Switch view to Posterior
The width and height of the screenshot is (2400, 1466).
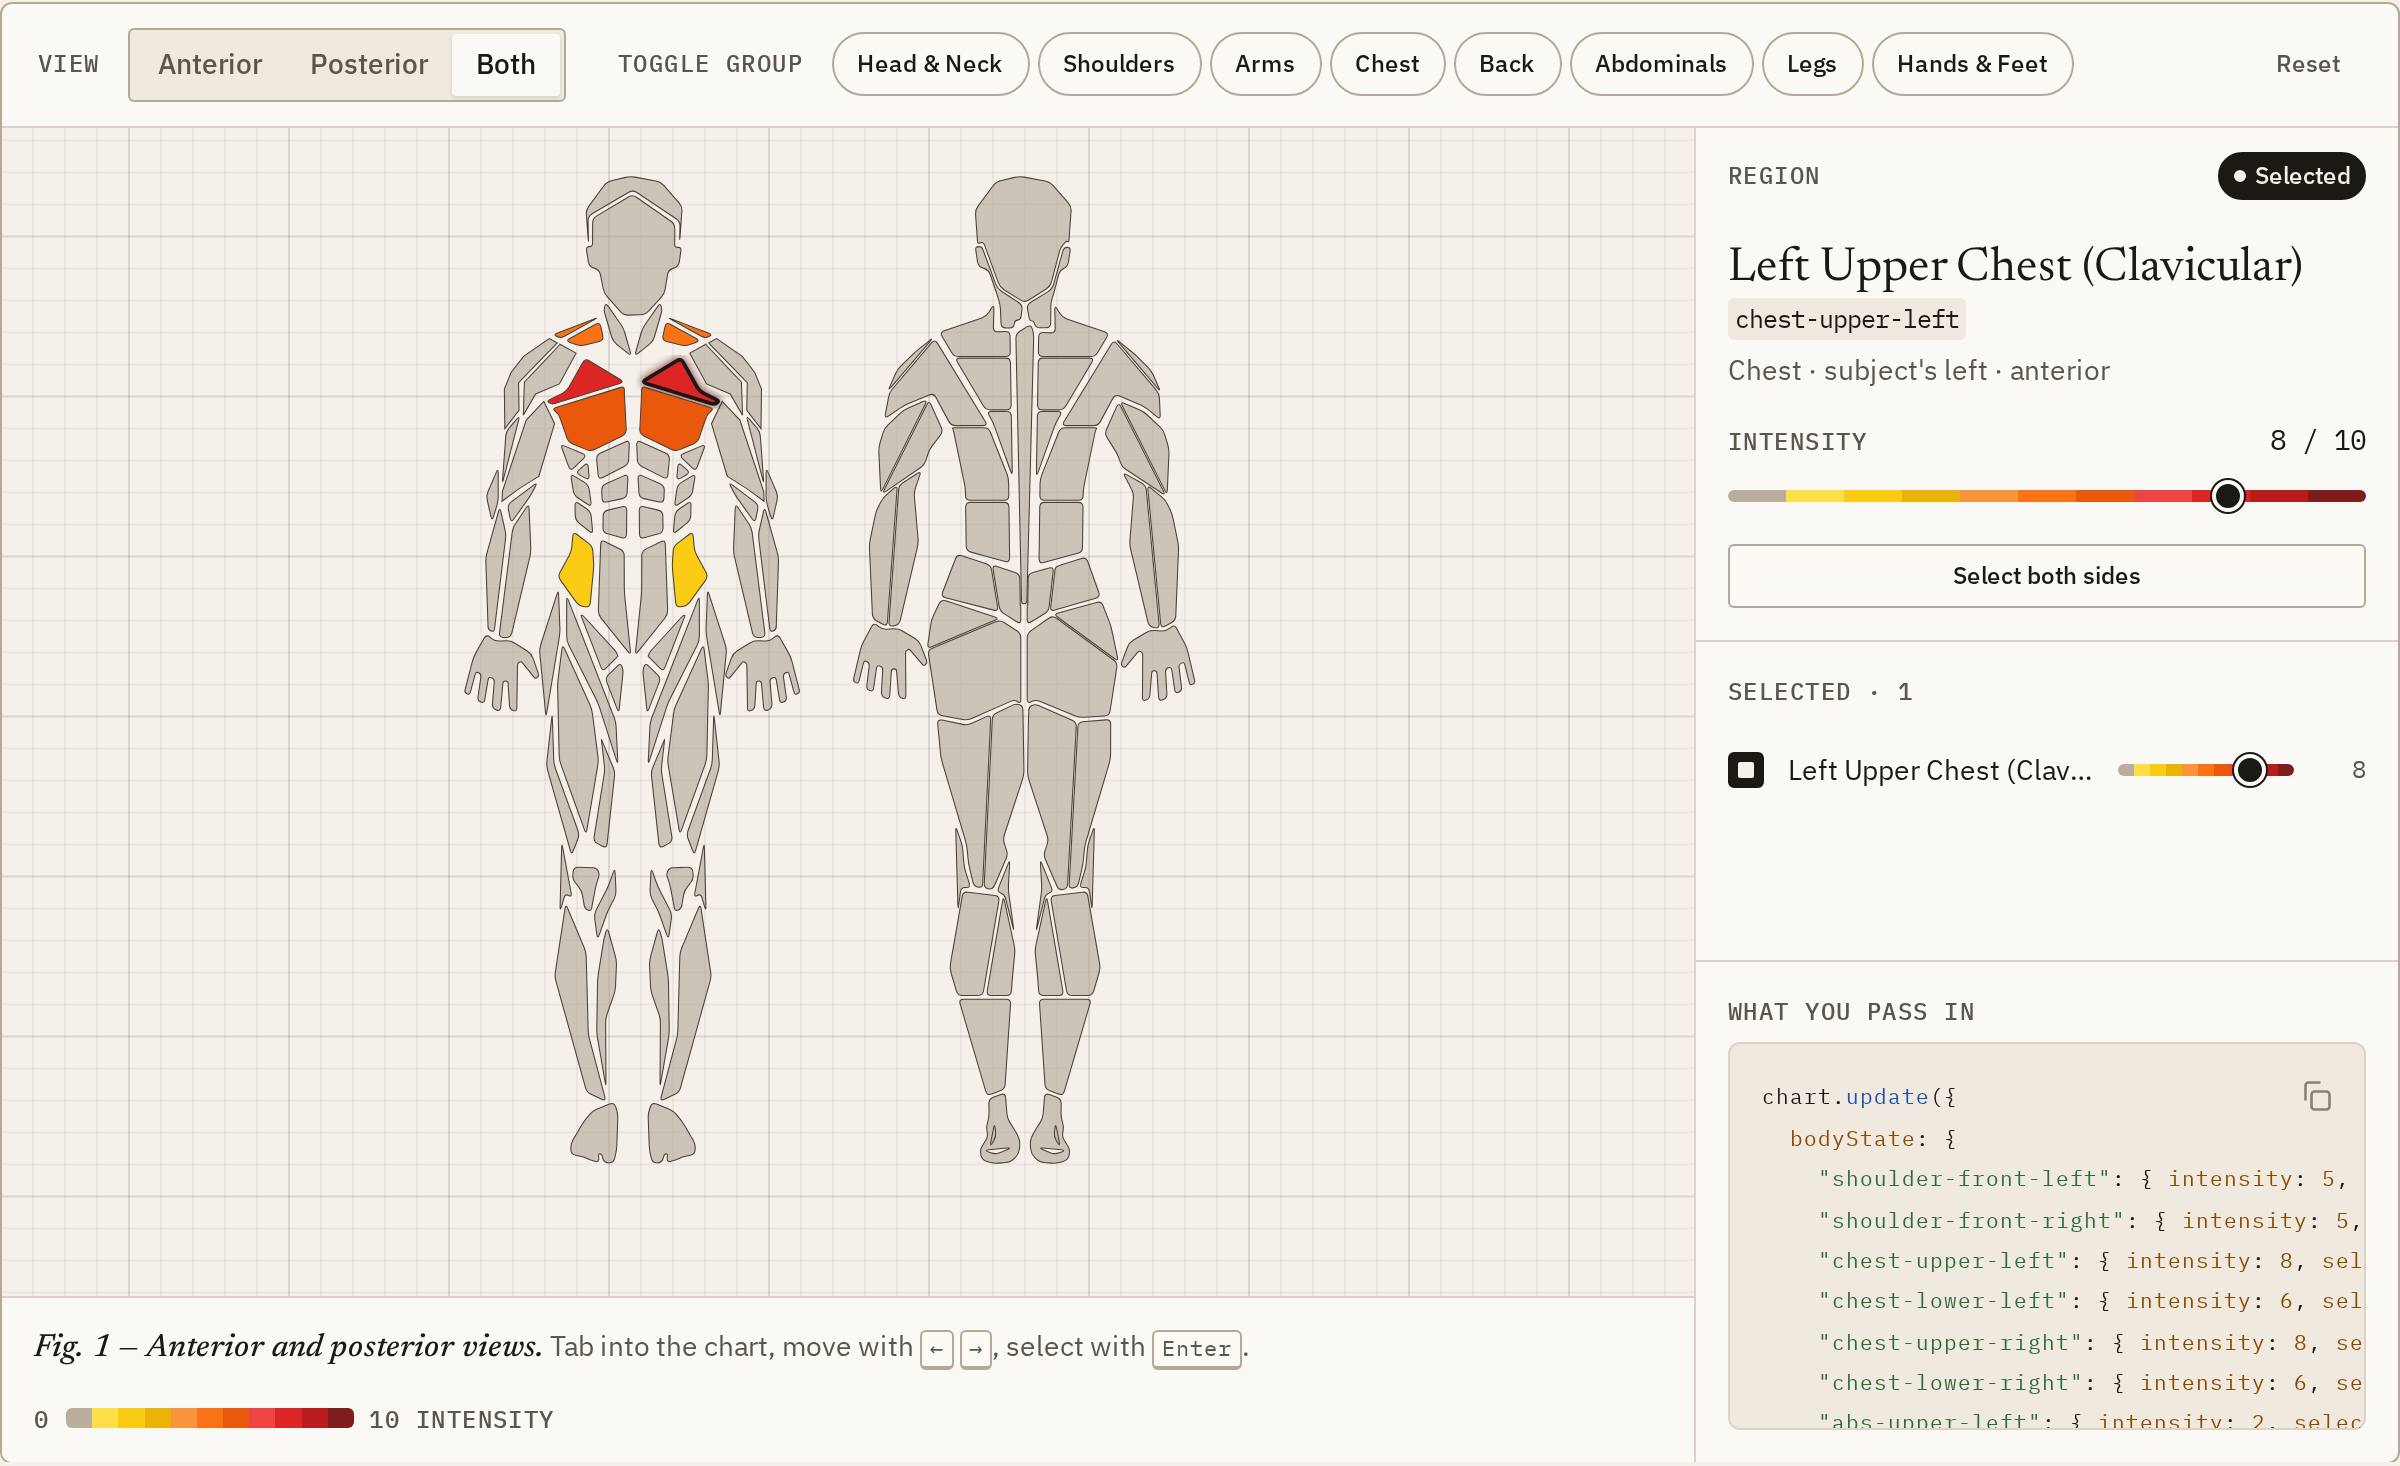[369, 64]
